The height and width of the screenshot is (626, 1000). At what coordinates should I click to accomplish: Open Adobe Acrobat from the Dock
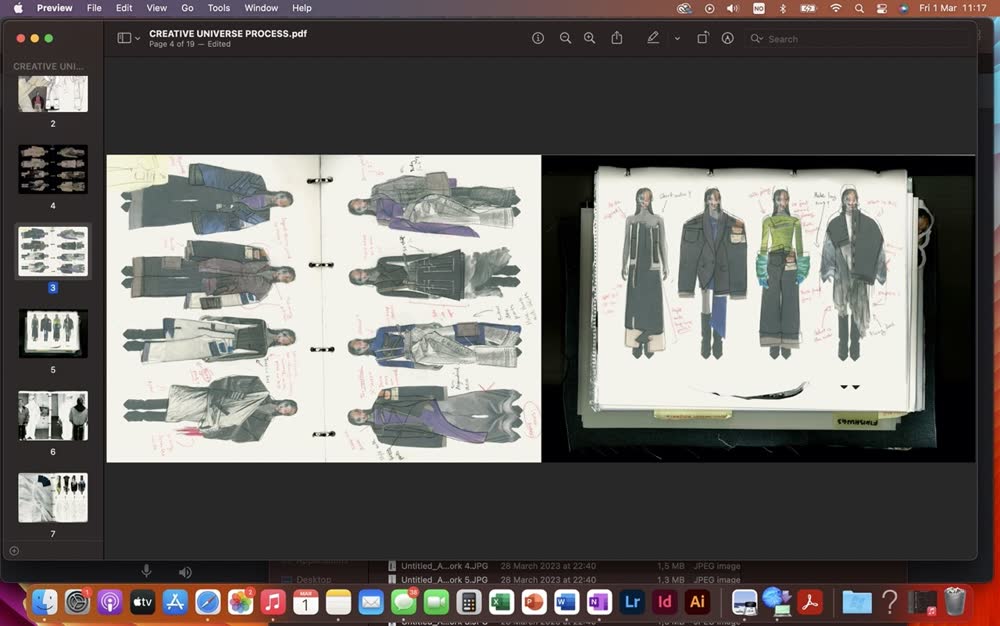(810, 602)
